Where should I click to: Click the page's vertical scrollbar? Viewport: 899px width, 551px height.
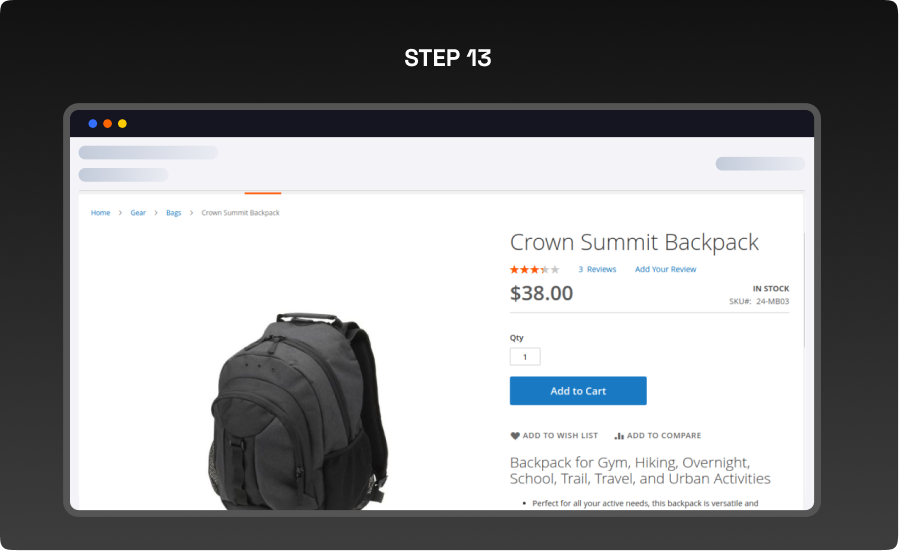click(804, 290)
